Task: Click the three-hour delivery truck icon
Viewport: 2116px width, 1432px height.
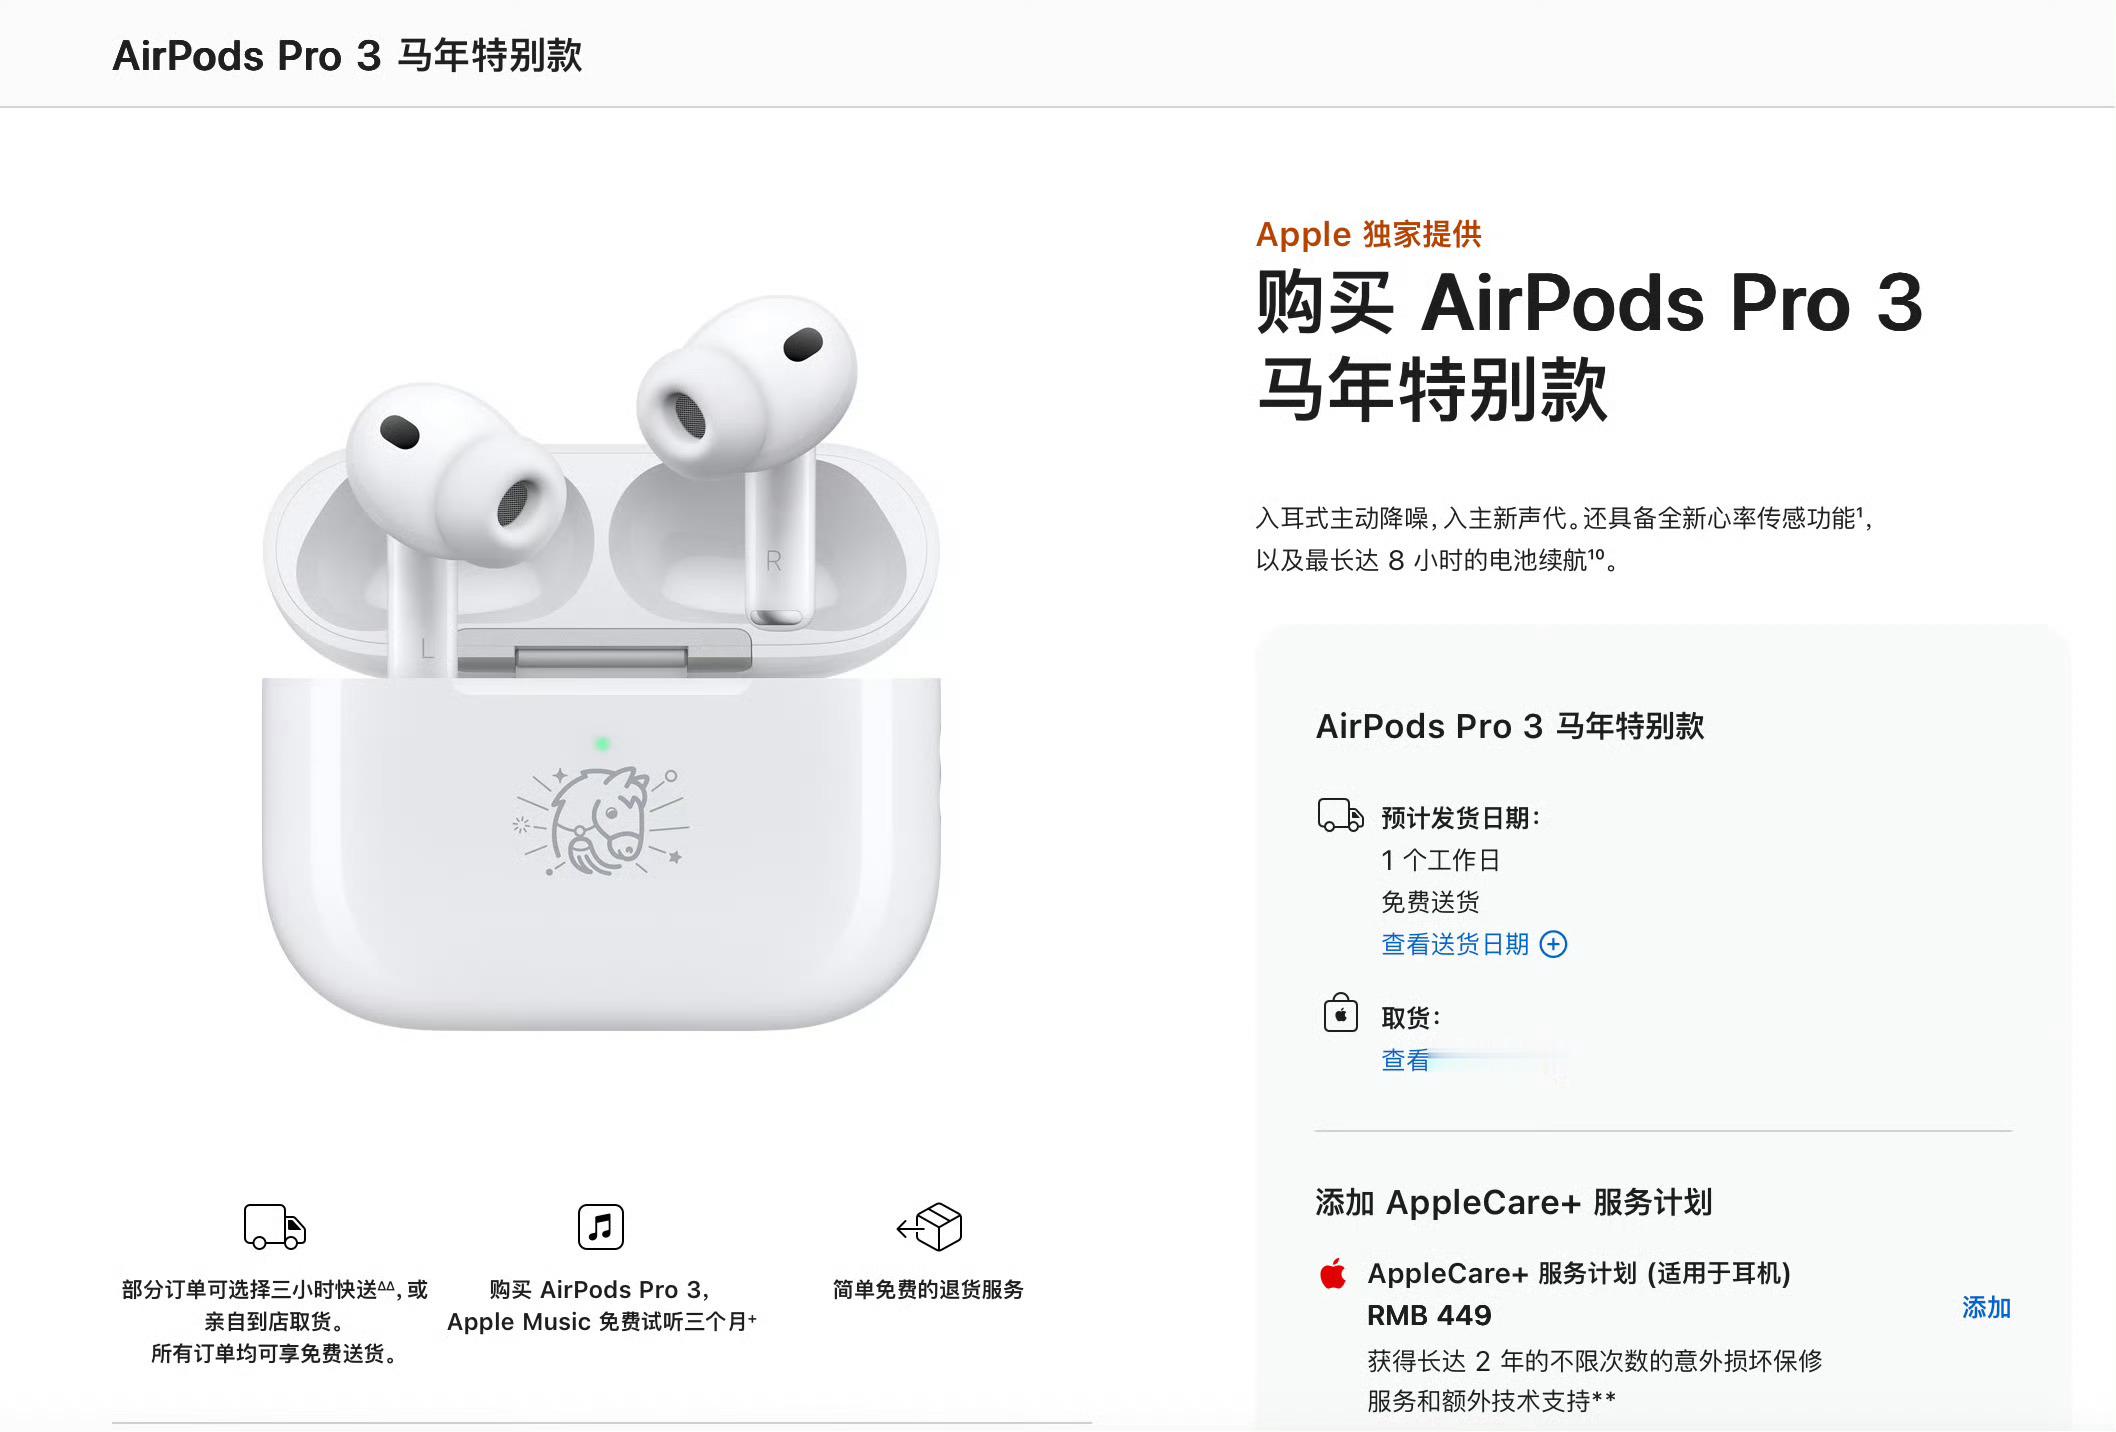Action: pyautogui.click(x=275, y=1226)
